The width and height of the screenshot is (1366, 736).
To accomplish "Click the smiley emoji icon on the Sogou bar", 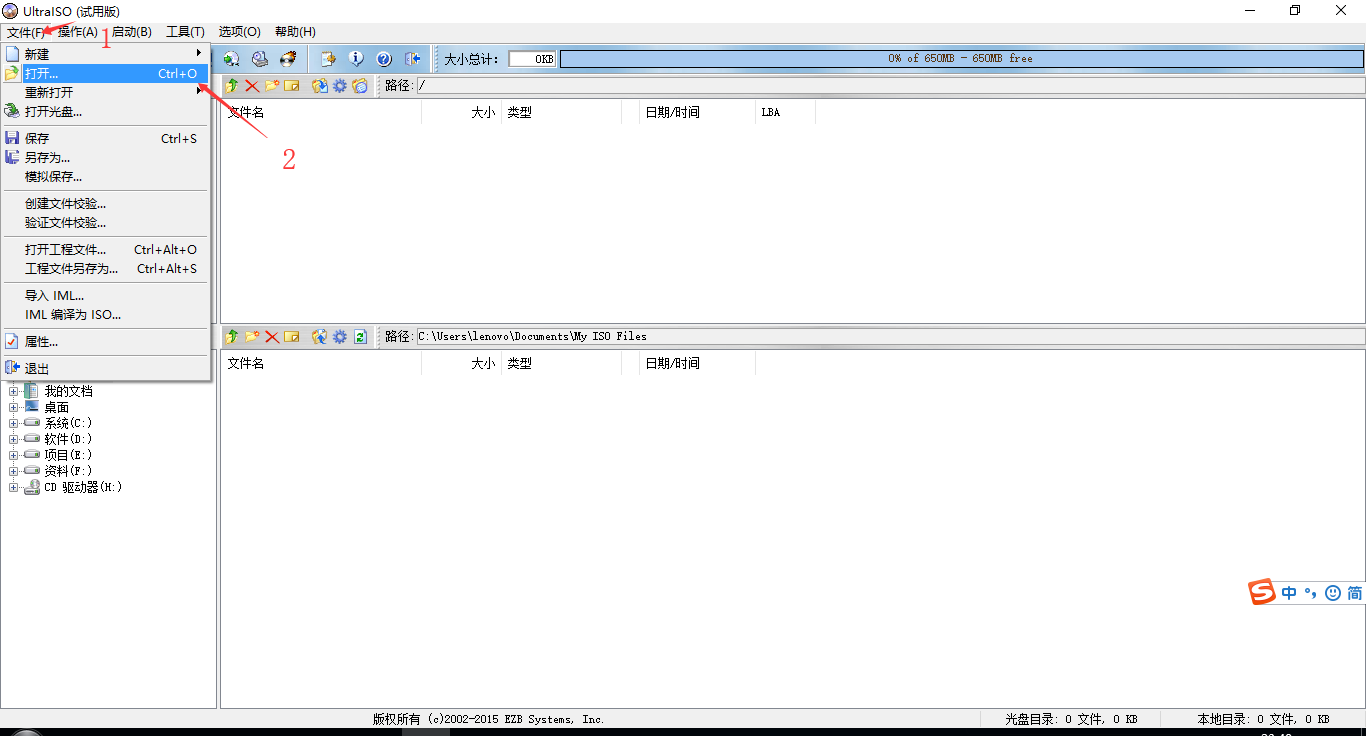I will pyautogui.click(x=1333, y=593).
